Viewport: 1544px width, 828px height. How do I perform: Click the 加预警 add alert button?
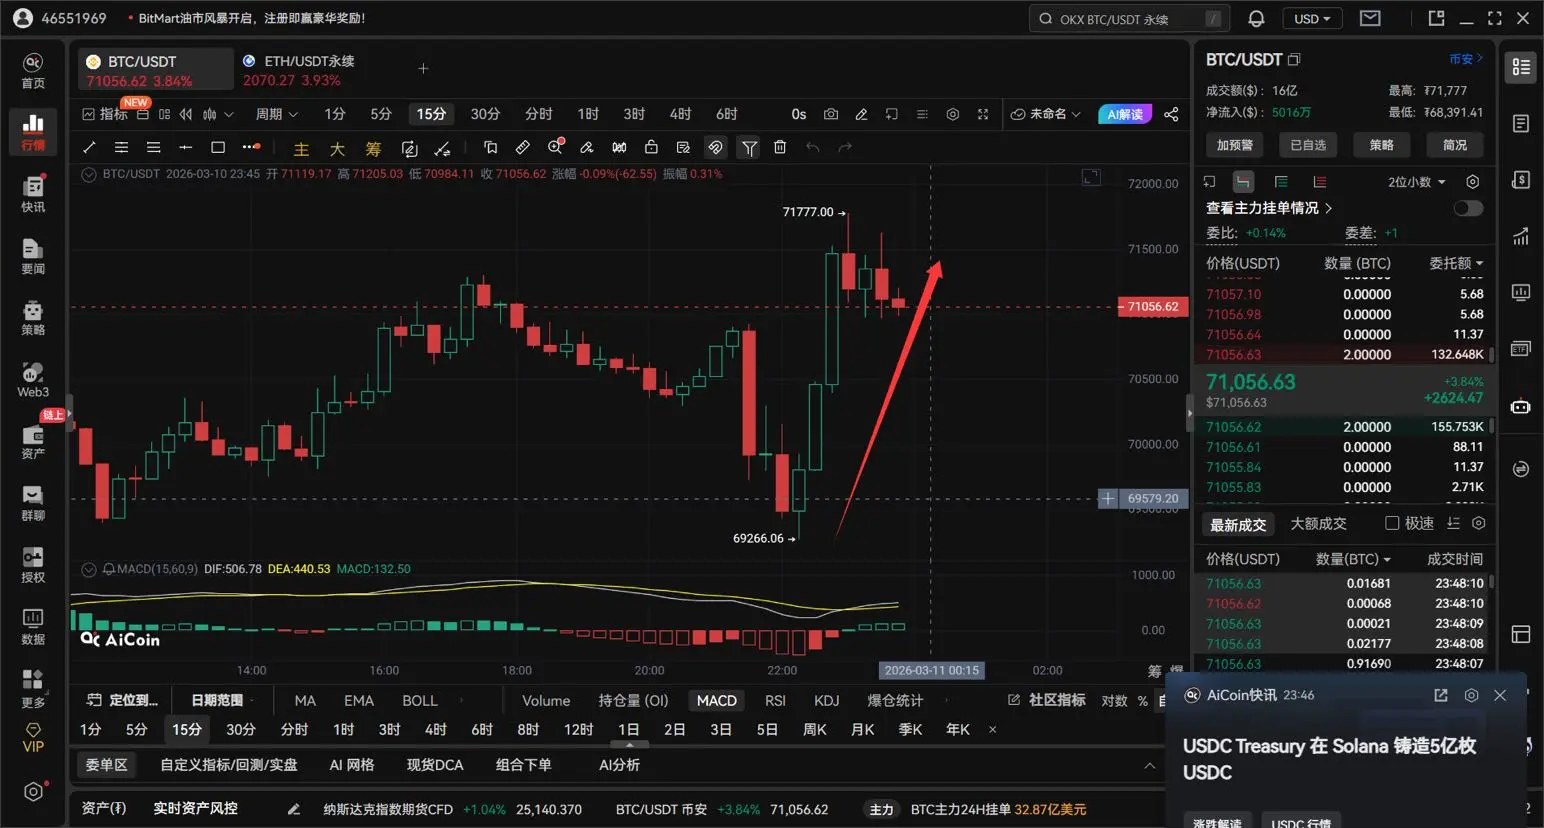point(1235,145)
